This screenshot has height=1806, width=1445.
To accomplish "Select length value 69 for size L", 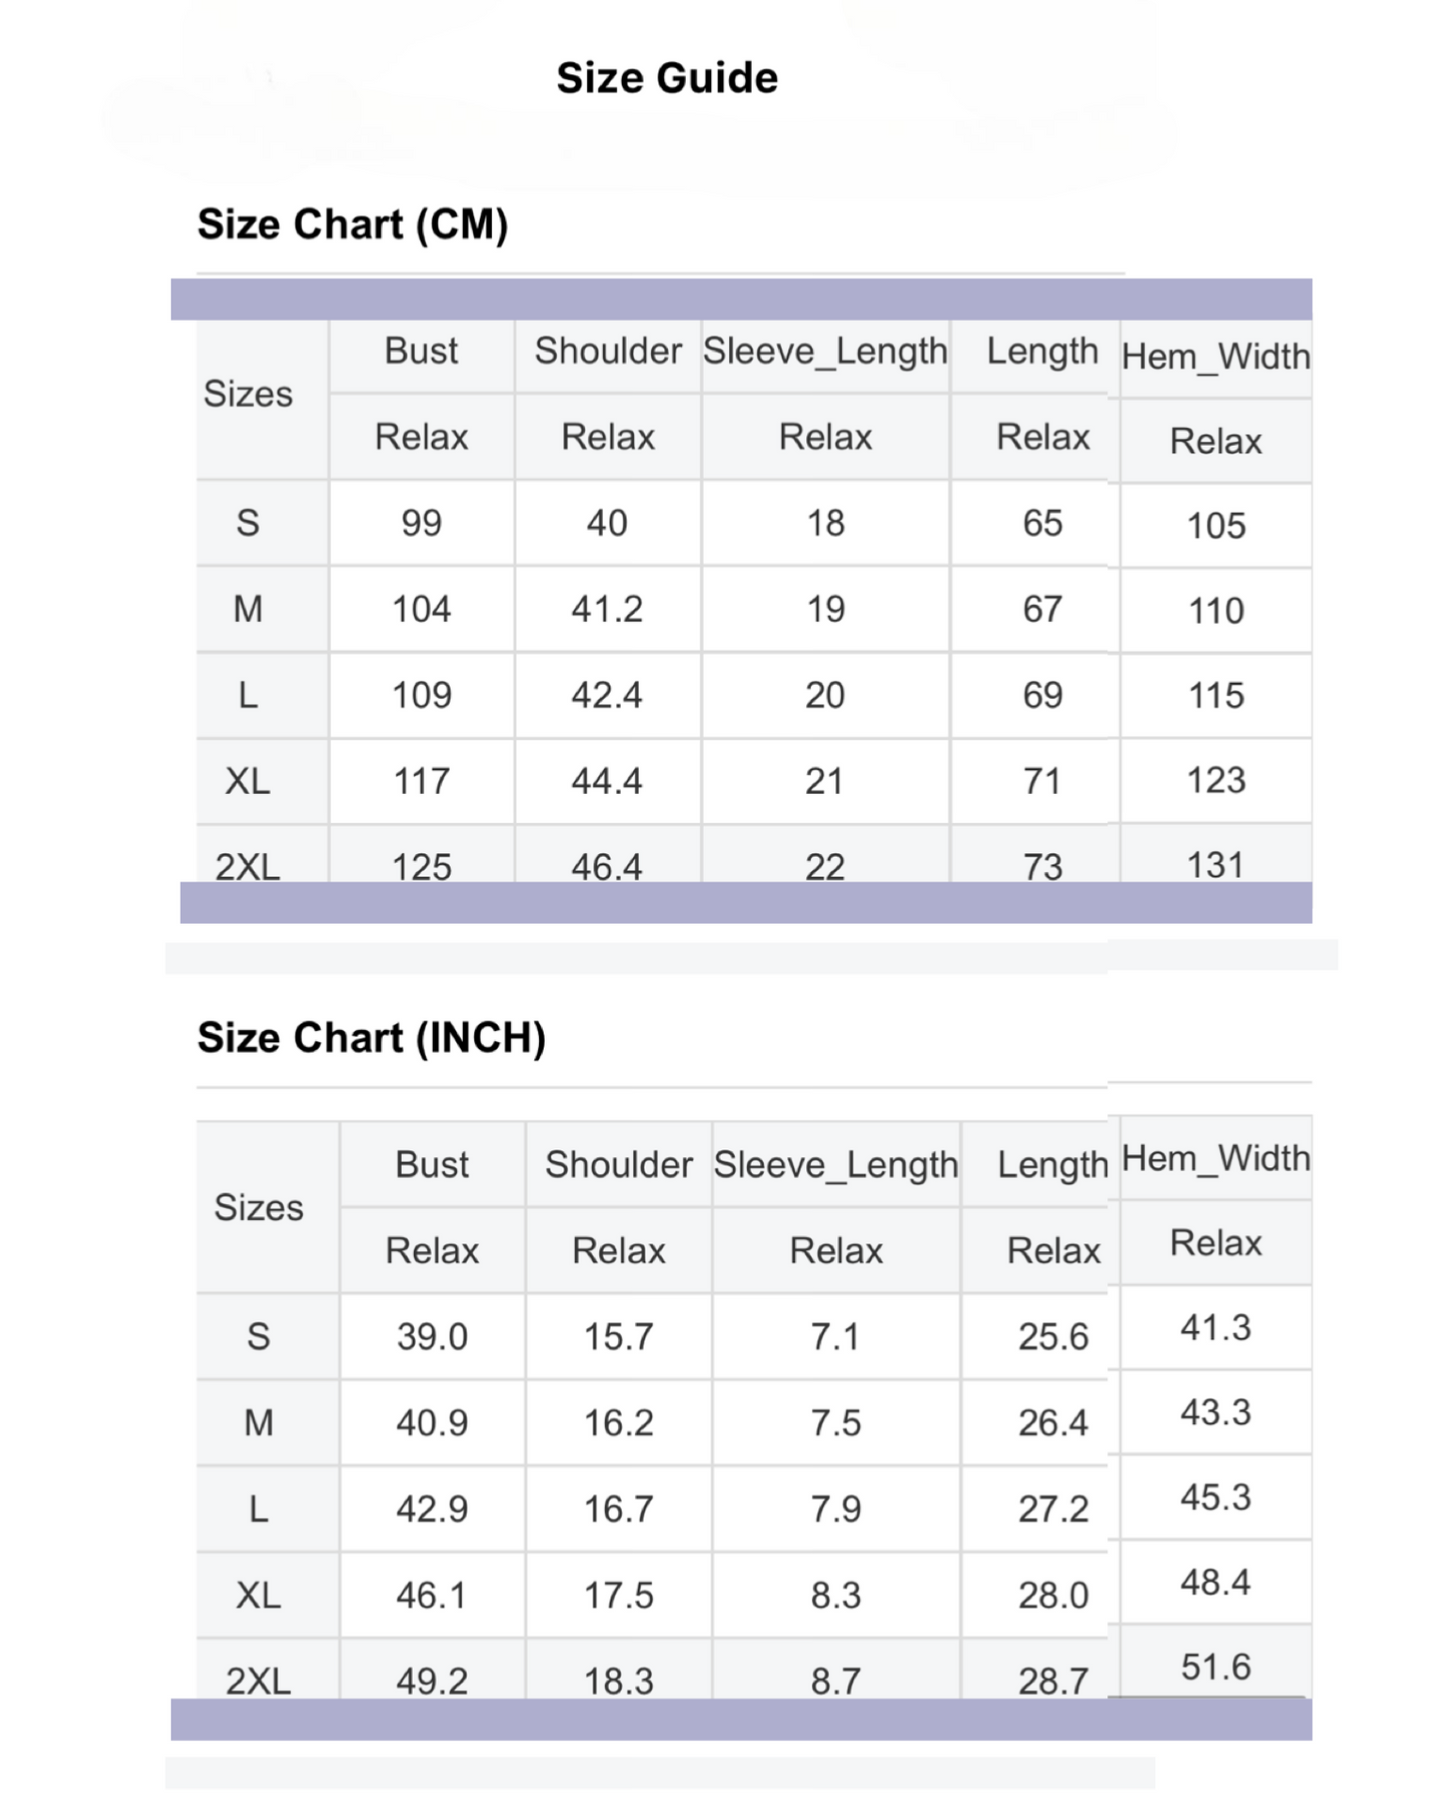I will click(x=1042, y=695).
